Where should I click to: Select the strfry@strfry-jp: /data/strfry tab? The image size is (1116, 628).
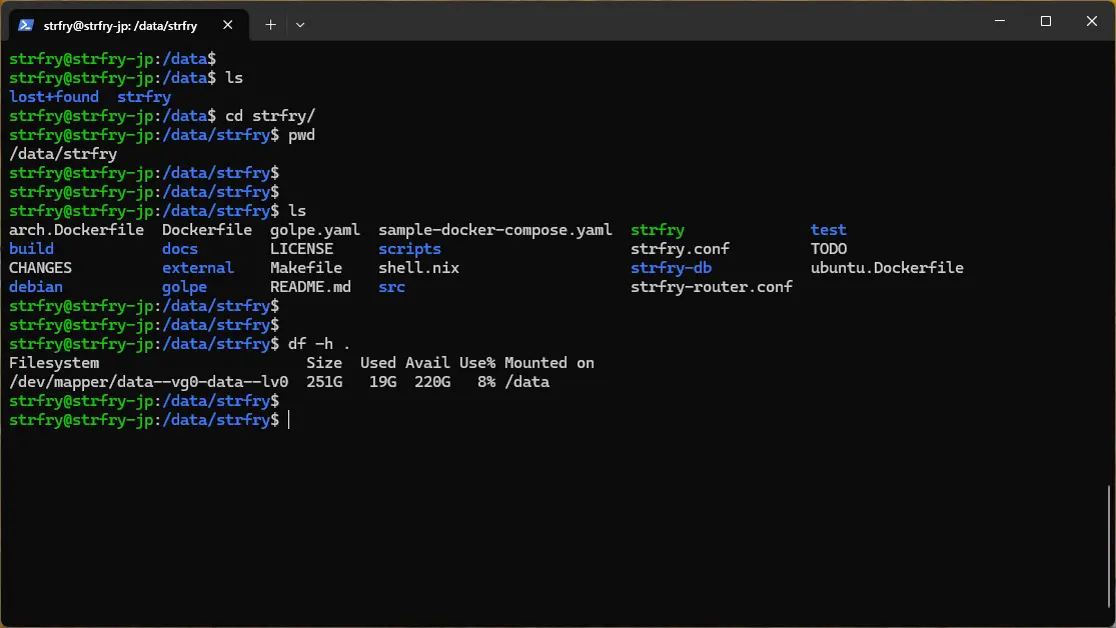120,25
